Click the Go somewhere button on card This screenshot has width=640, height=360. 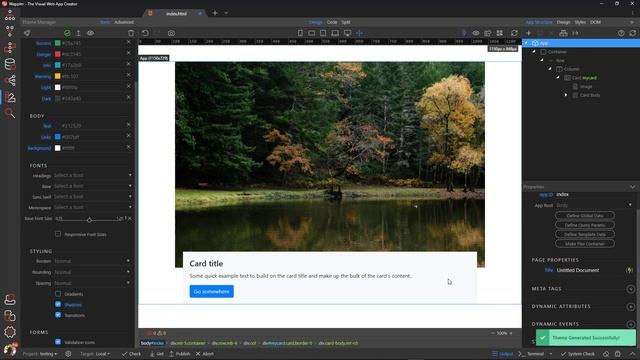click(211, 291)
